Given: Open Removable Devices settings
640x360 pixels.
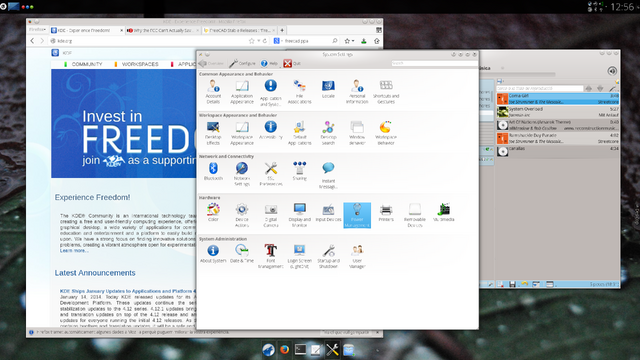Looking at the screenshot, I should pyautogui.click(x=415, y=216).
